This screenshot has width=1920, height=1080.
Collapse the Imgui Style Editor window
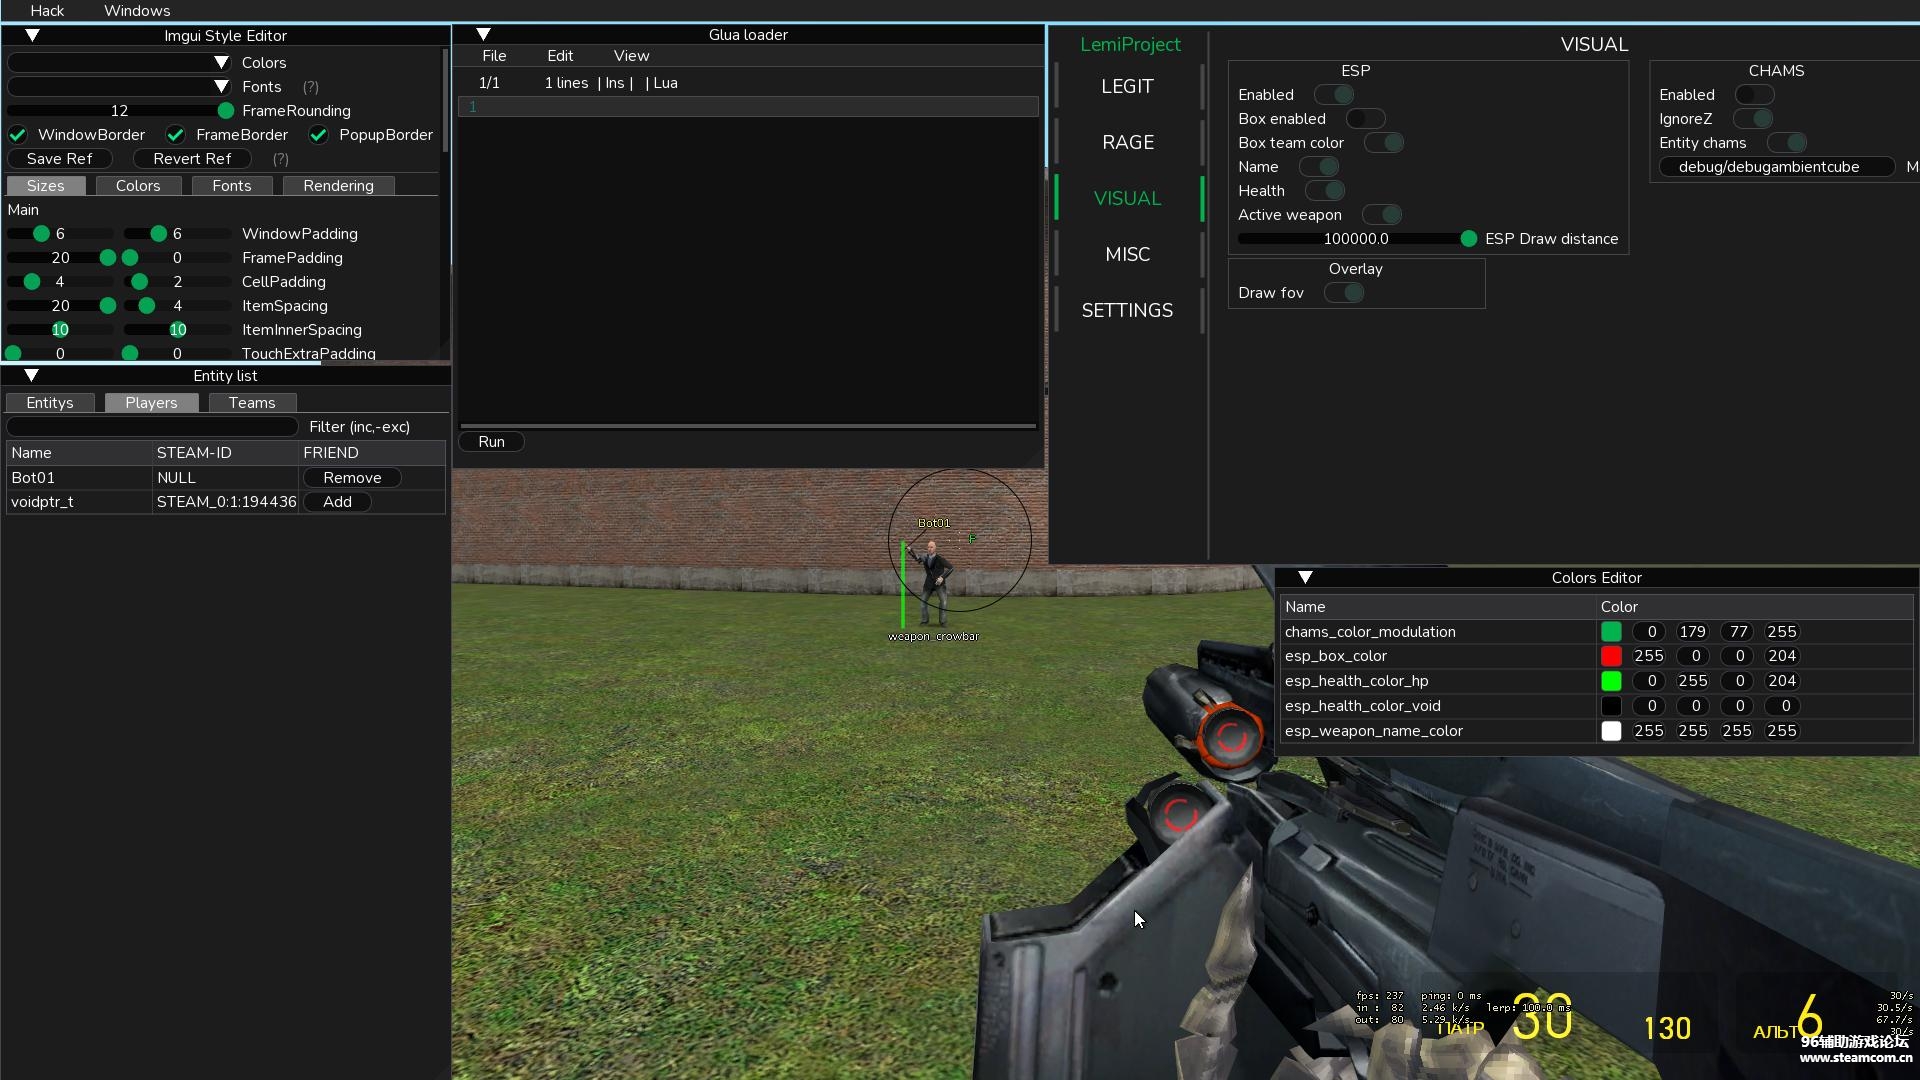pos(32,35)
